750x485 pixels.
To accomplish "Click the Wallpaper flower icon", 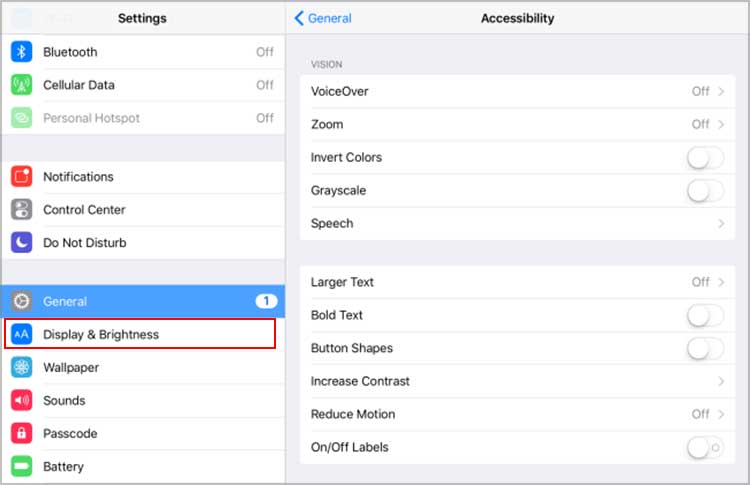I will click(22, 367).
